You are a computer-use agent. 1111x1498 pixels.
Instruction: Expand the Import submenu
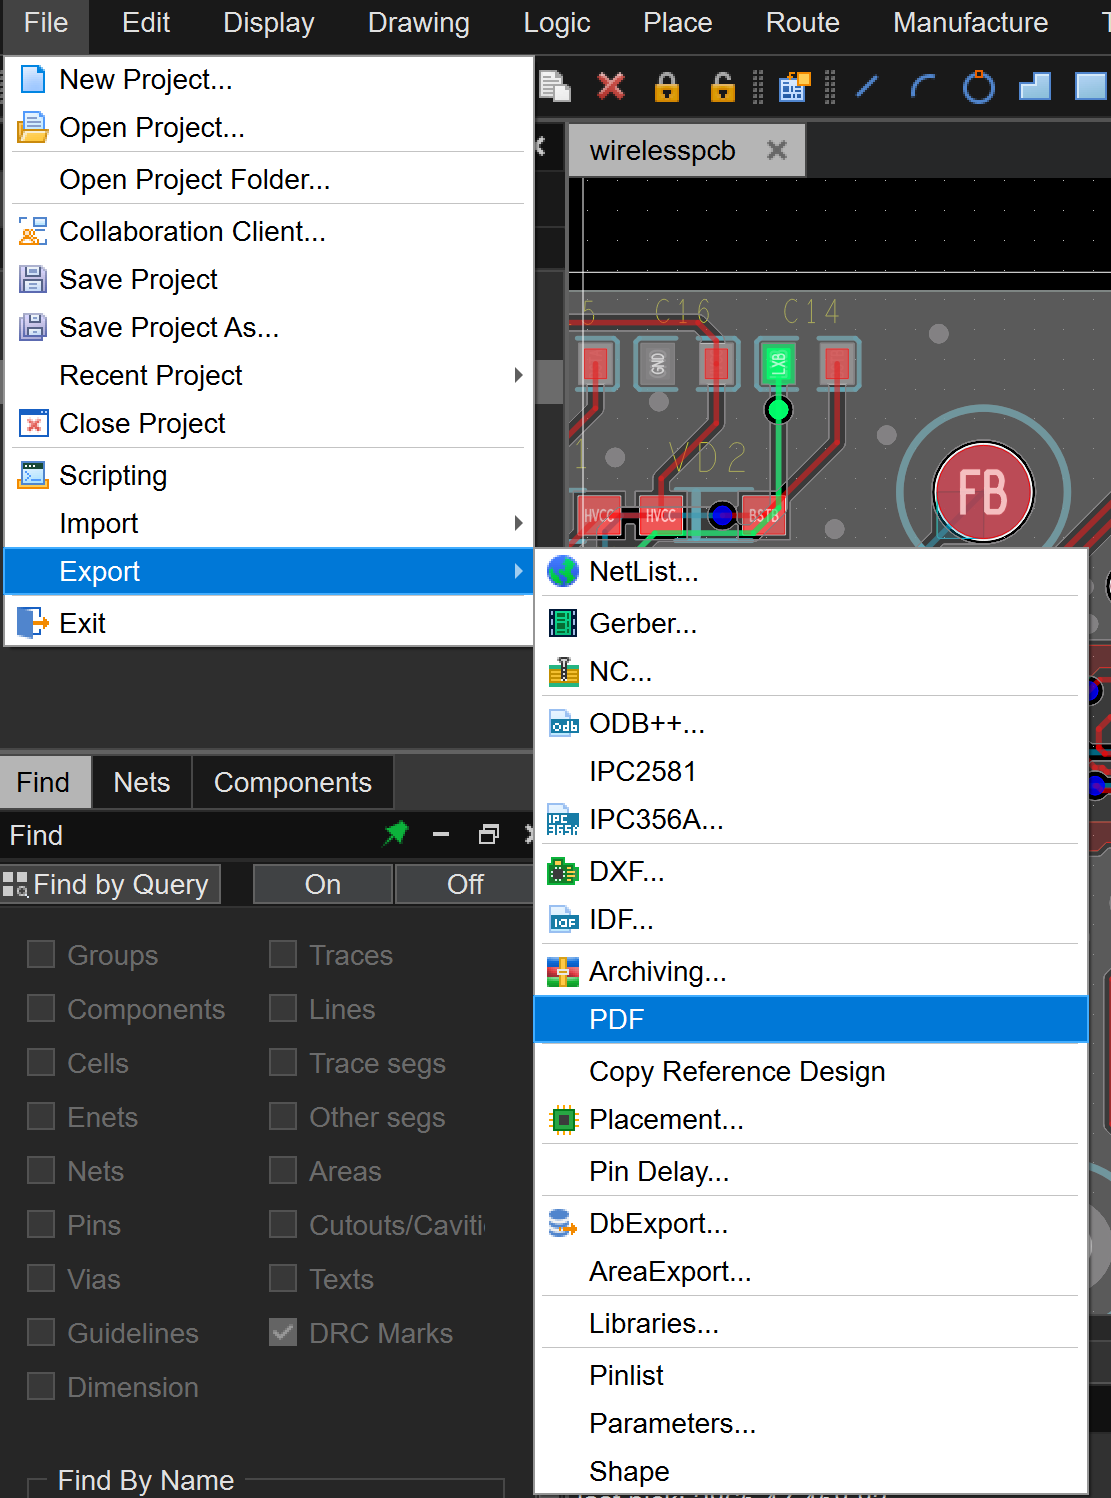pos(517,523)
